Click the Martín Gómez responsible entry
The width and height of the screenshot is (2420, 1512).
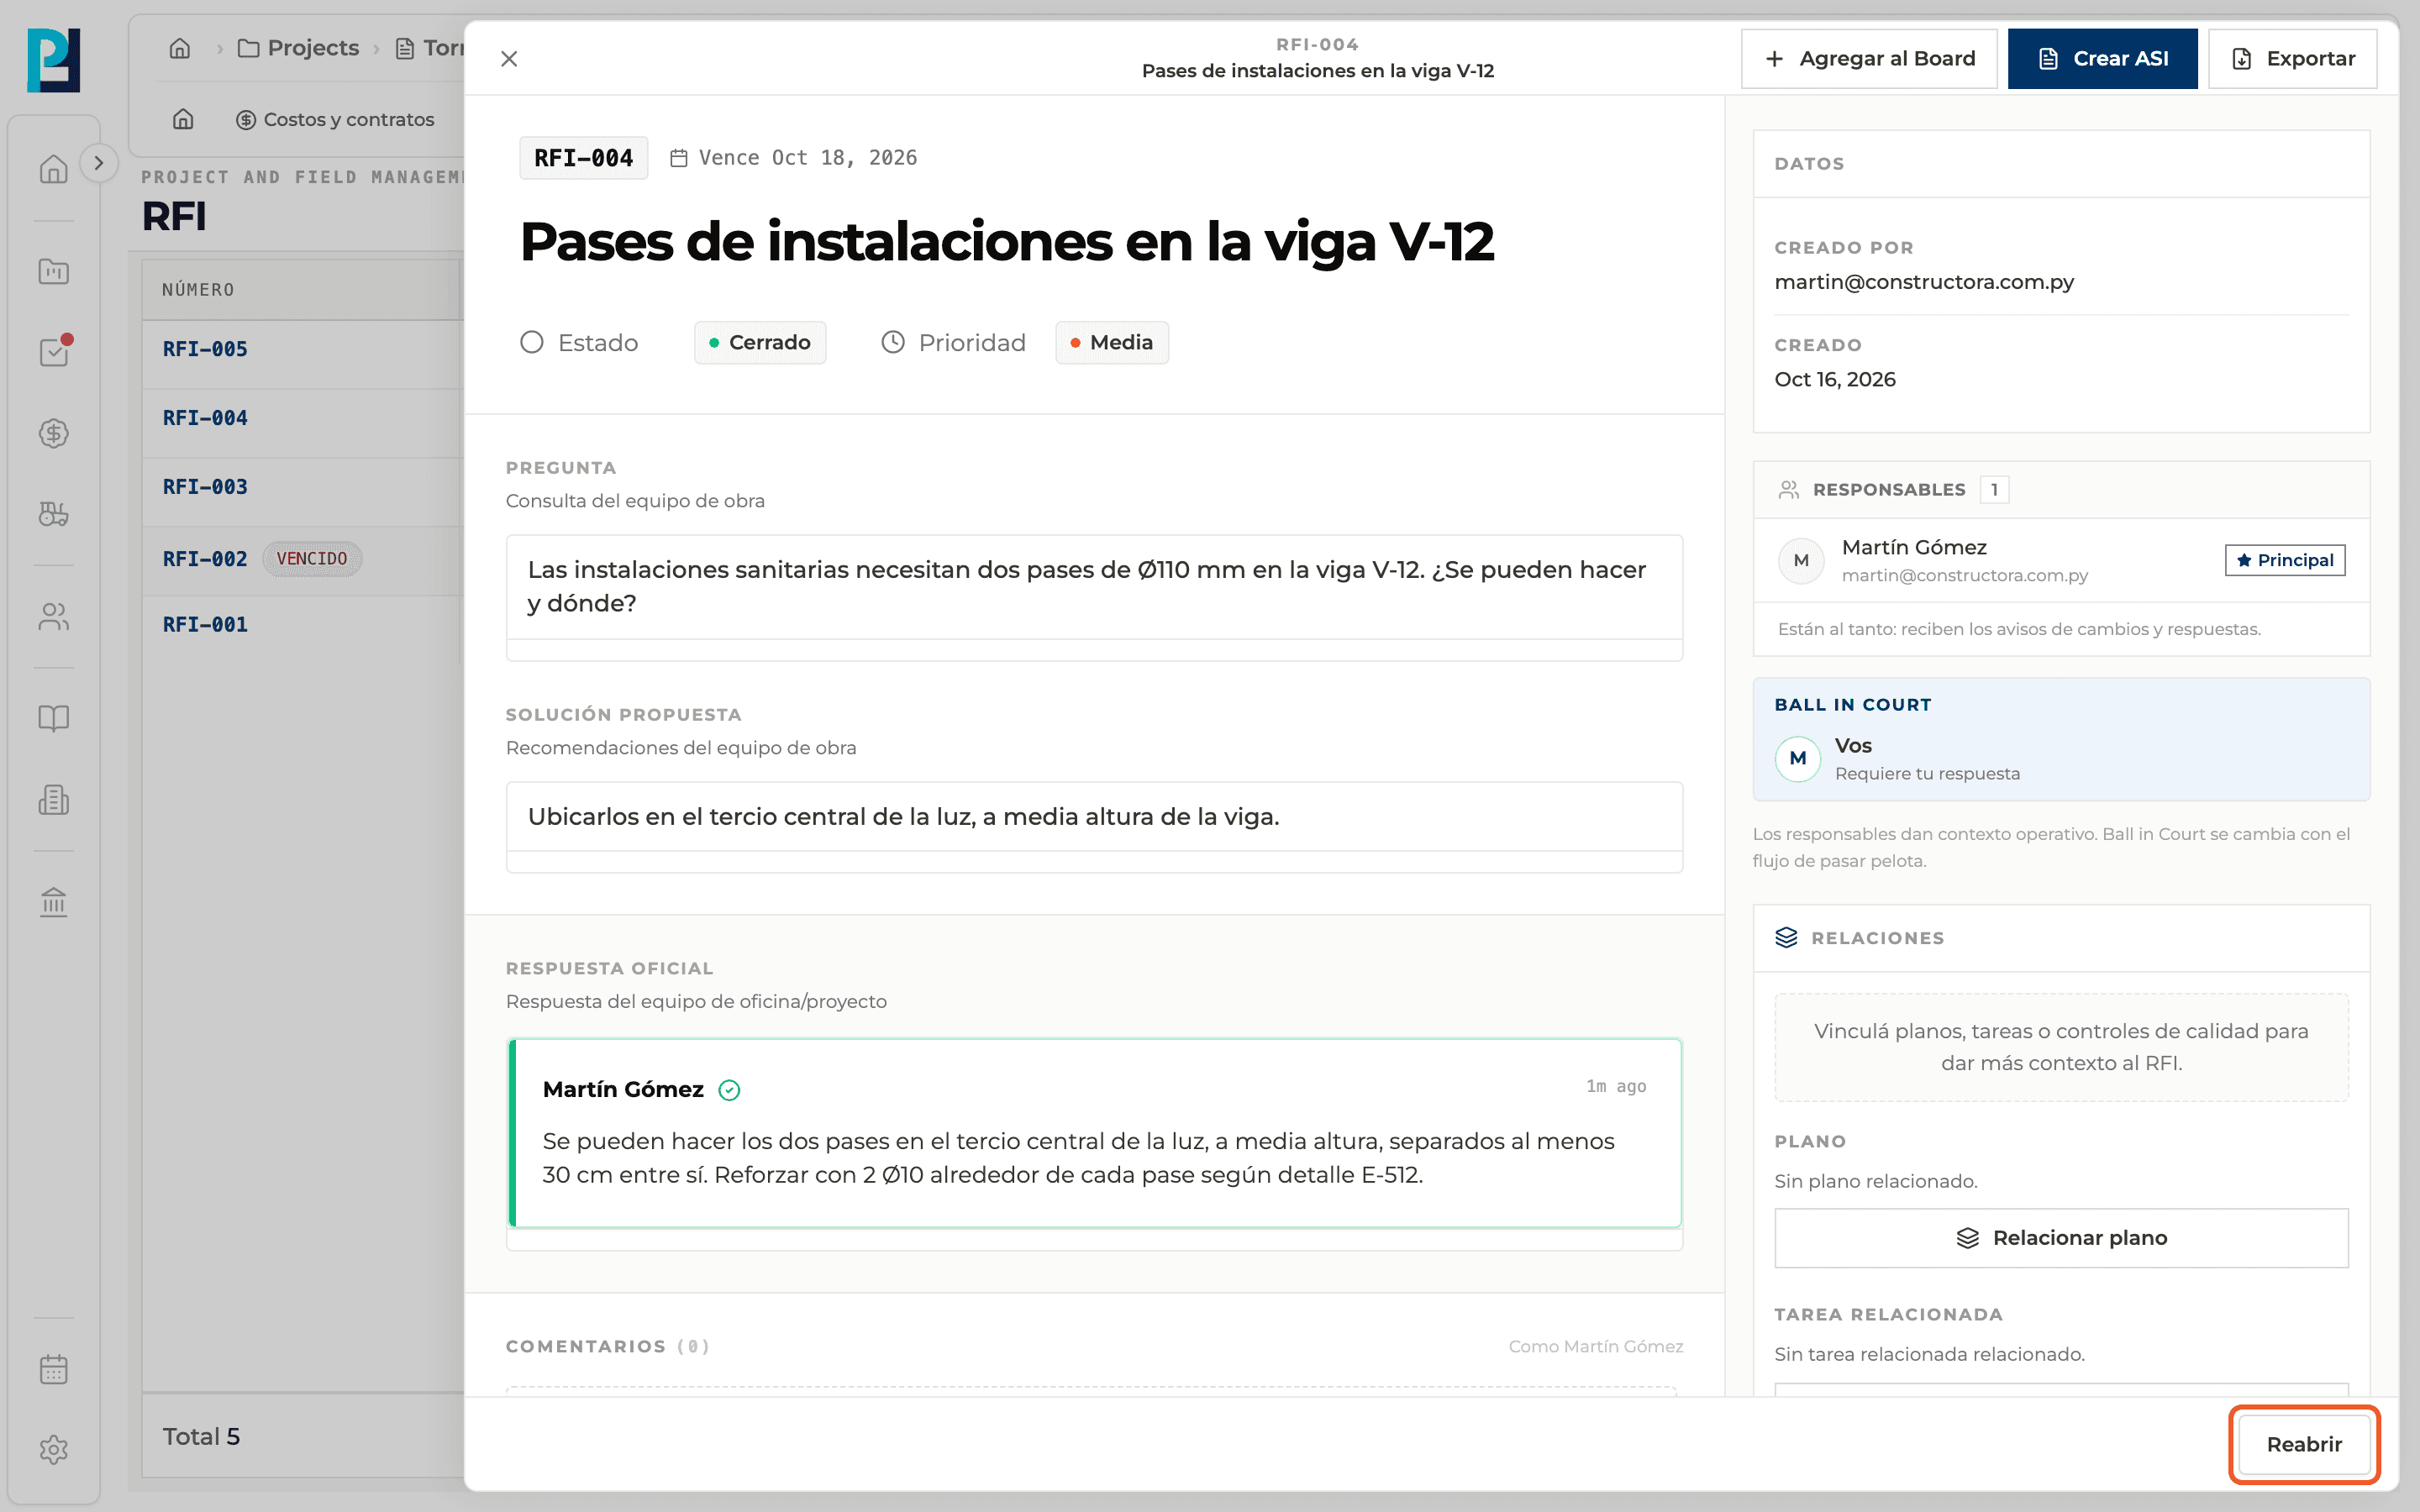pyautogui.click(x=2061, y=560)
